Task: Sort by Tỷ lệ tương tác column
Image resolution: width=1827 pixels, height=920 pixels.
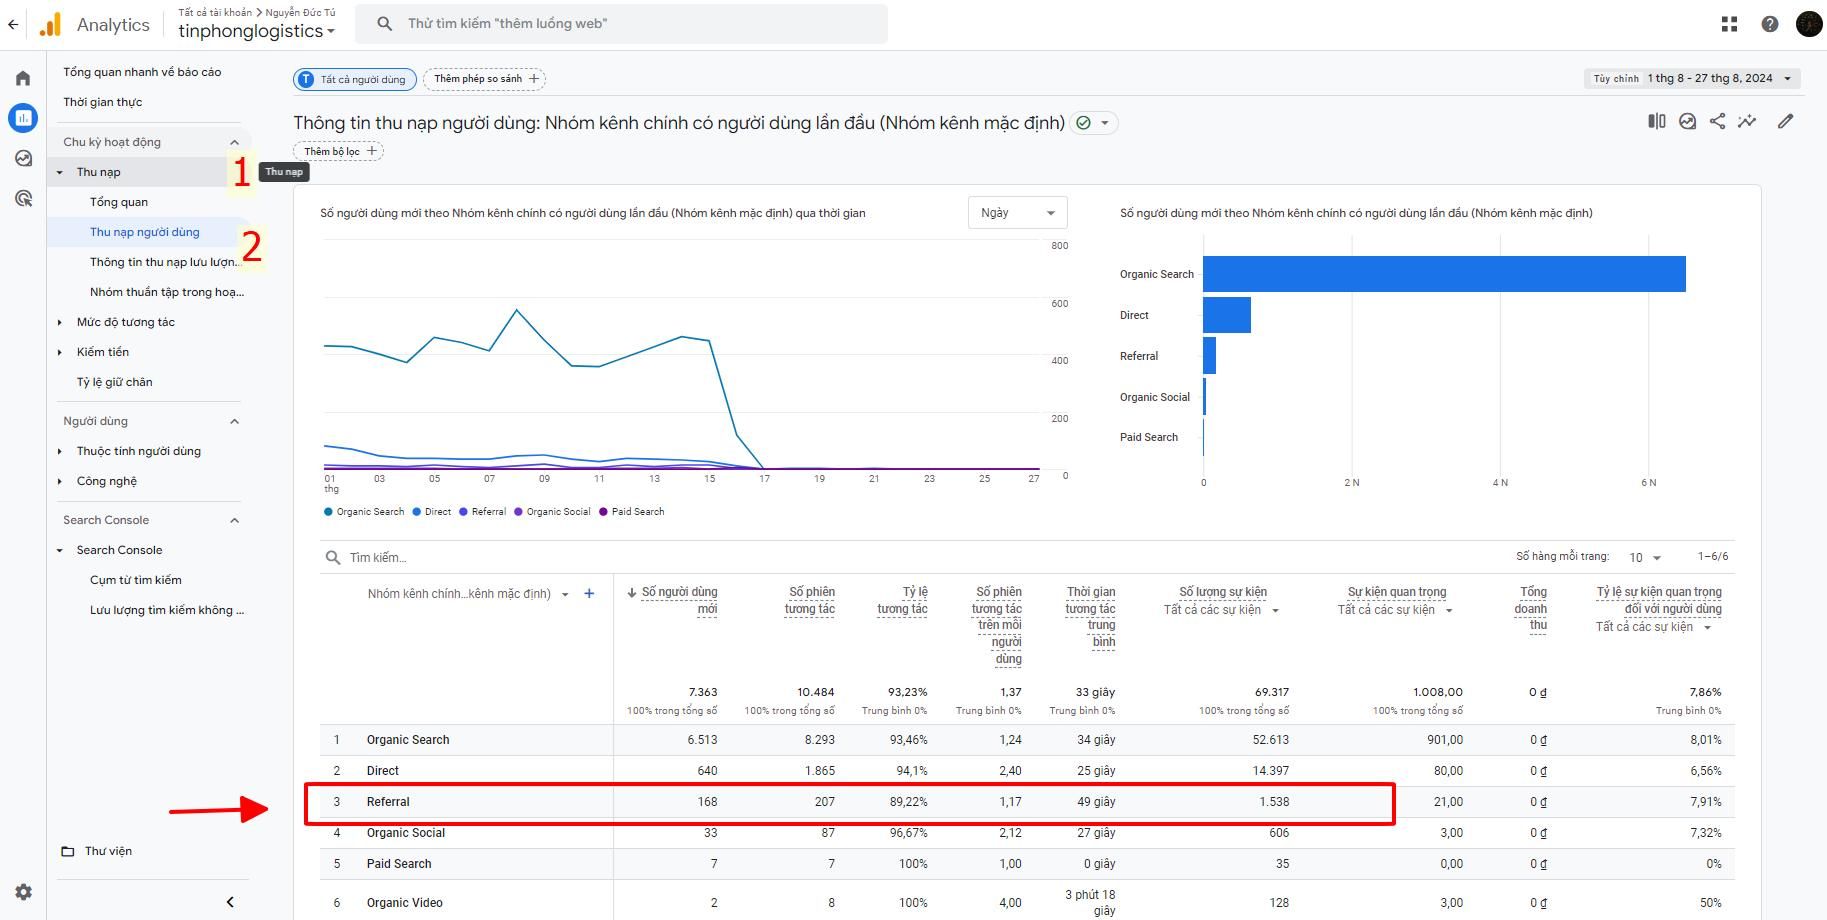Action: tap(902, 600)
